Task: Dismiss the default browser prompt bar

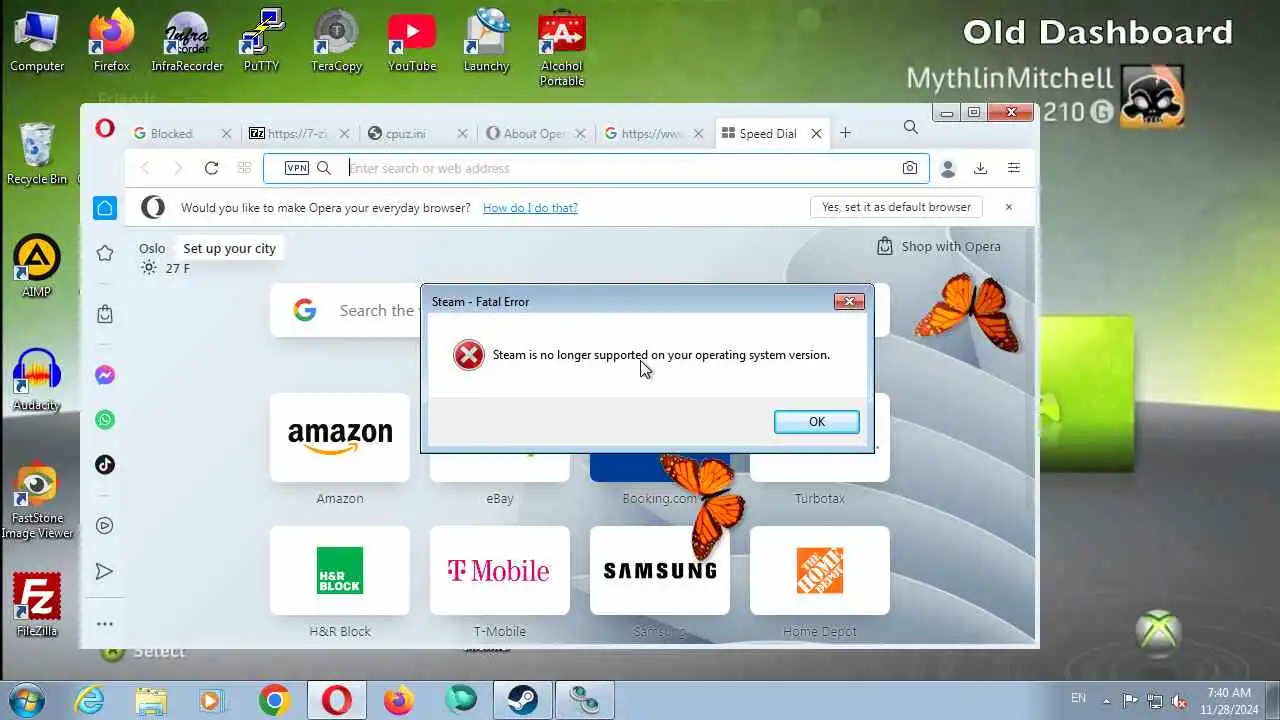Action: (x=1008, y=207)
